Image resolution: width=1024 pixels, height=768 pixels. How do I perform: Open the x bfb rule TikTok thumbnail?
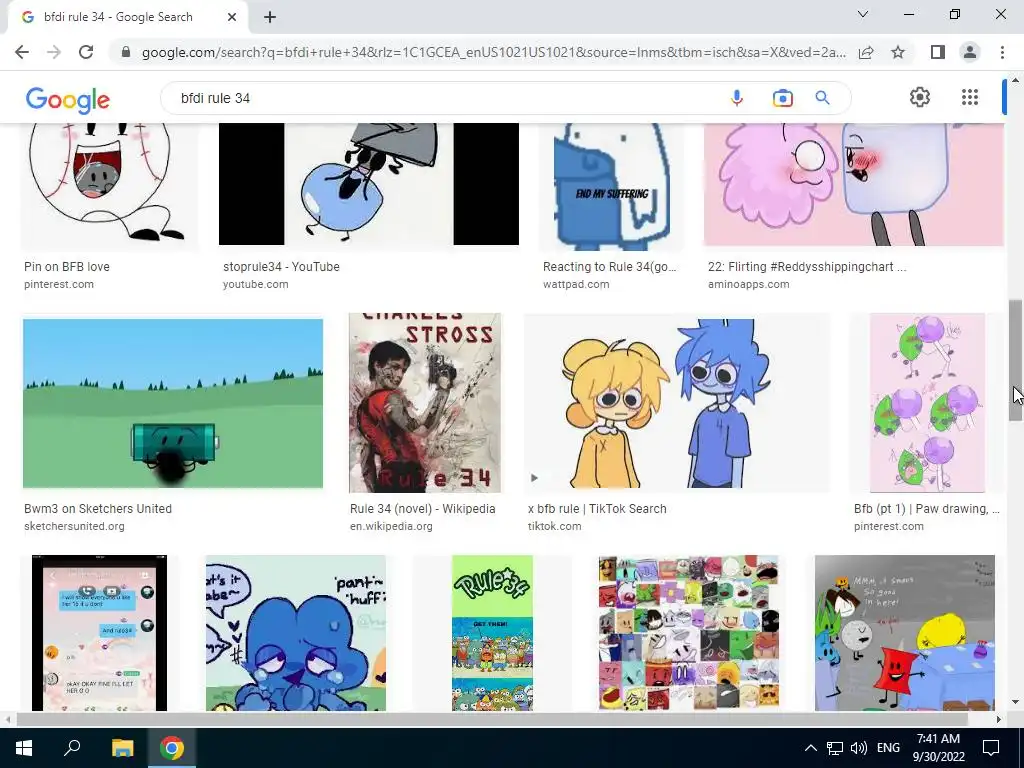coord(677,403)
